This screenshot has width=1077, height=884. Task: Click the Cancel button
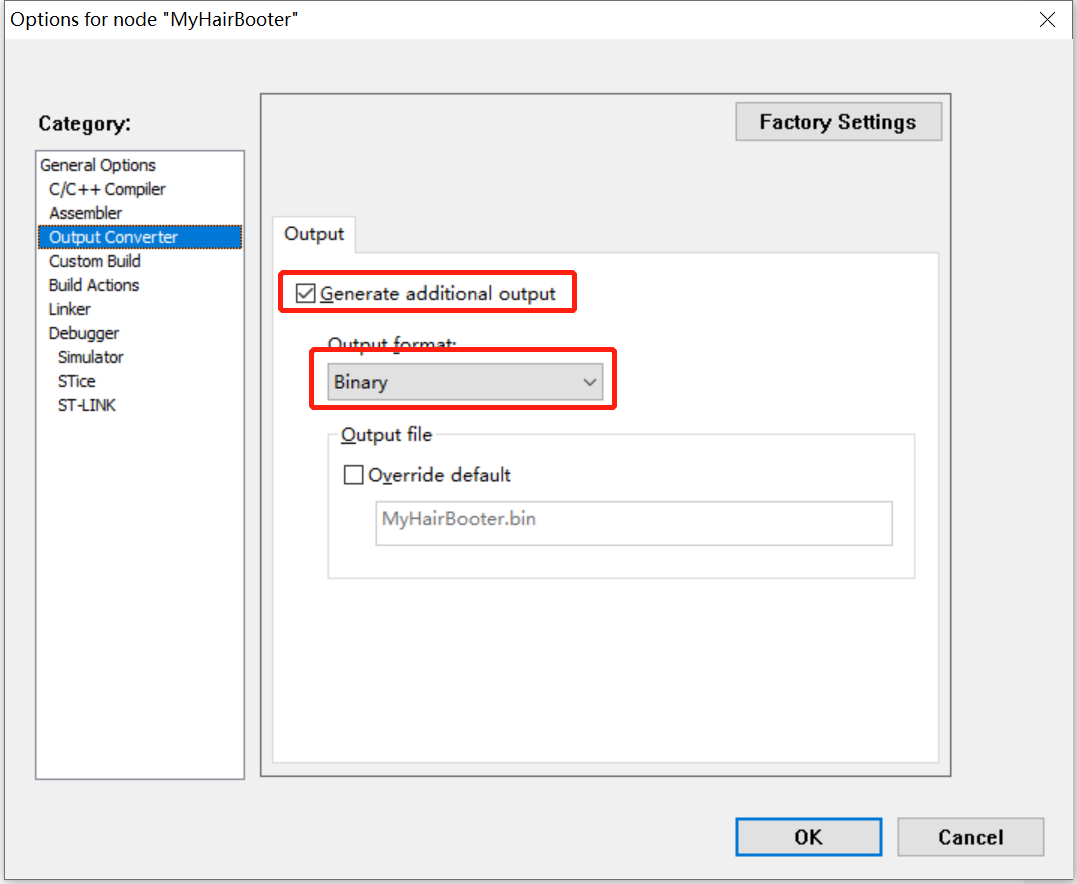971,837
